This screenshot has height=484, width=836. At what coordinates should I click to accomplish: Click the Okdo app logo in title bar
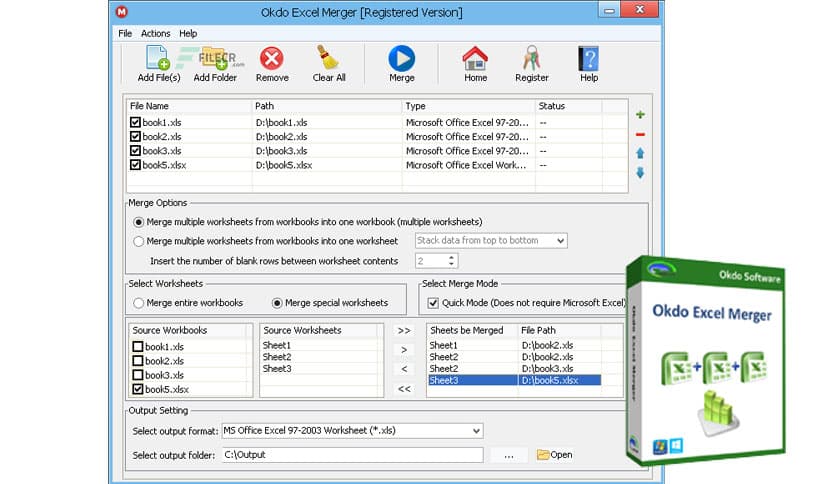point(122,11)
